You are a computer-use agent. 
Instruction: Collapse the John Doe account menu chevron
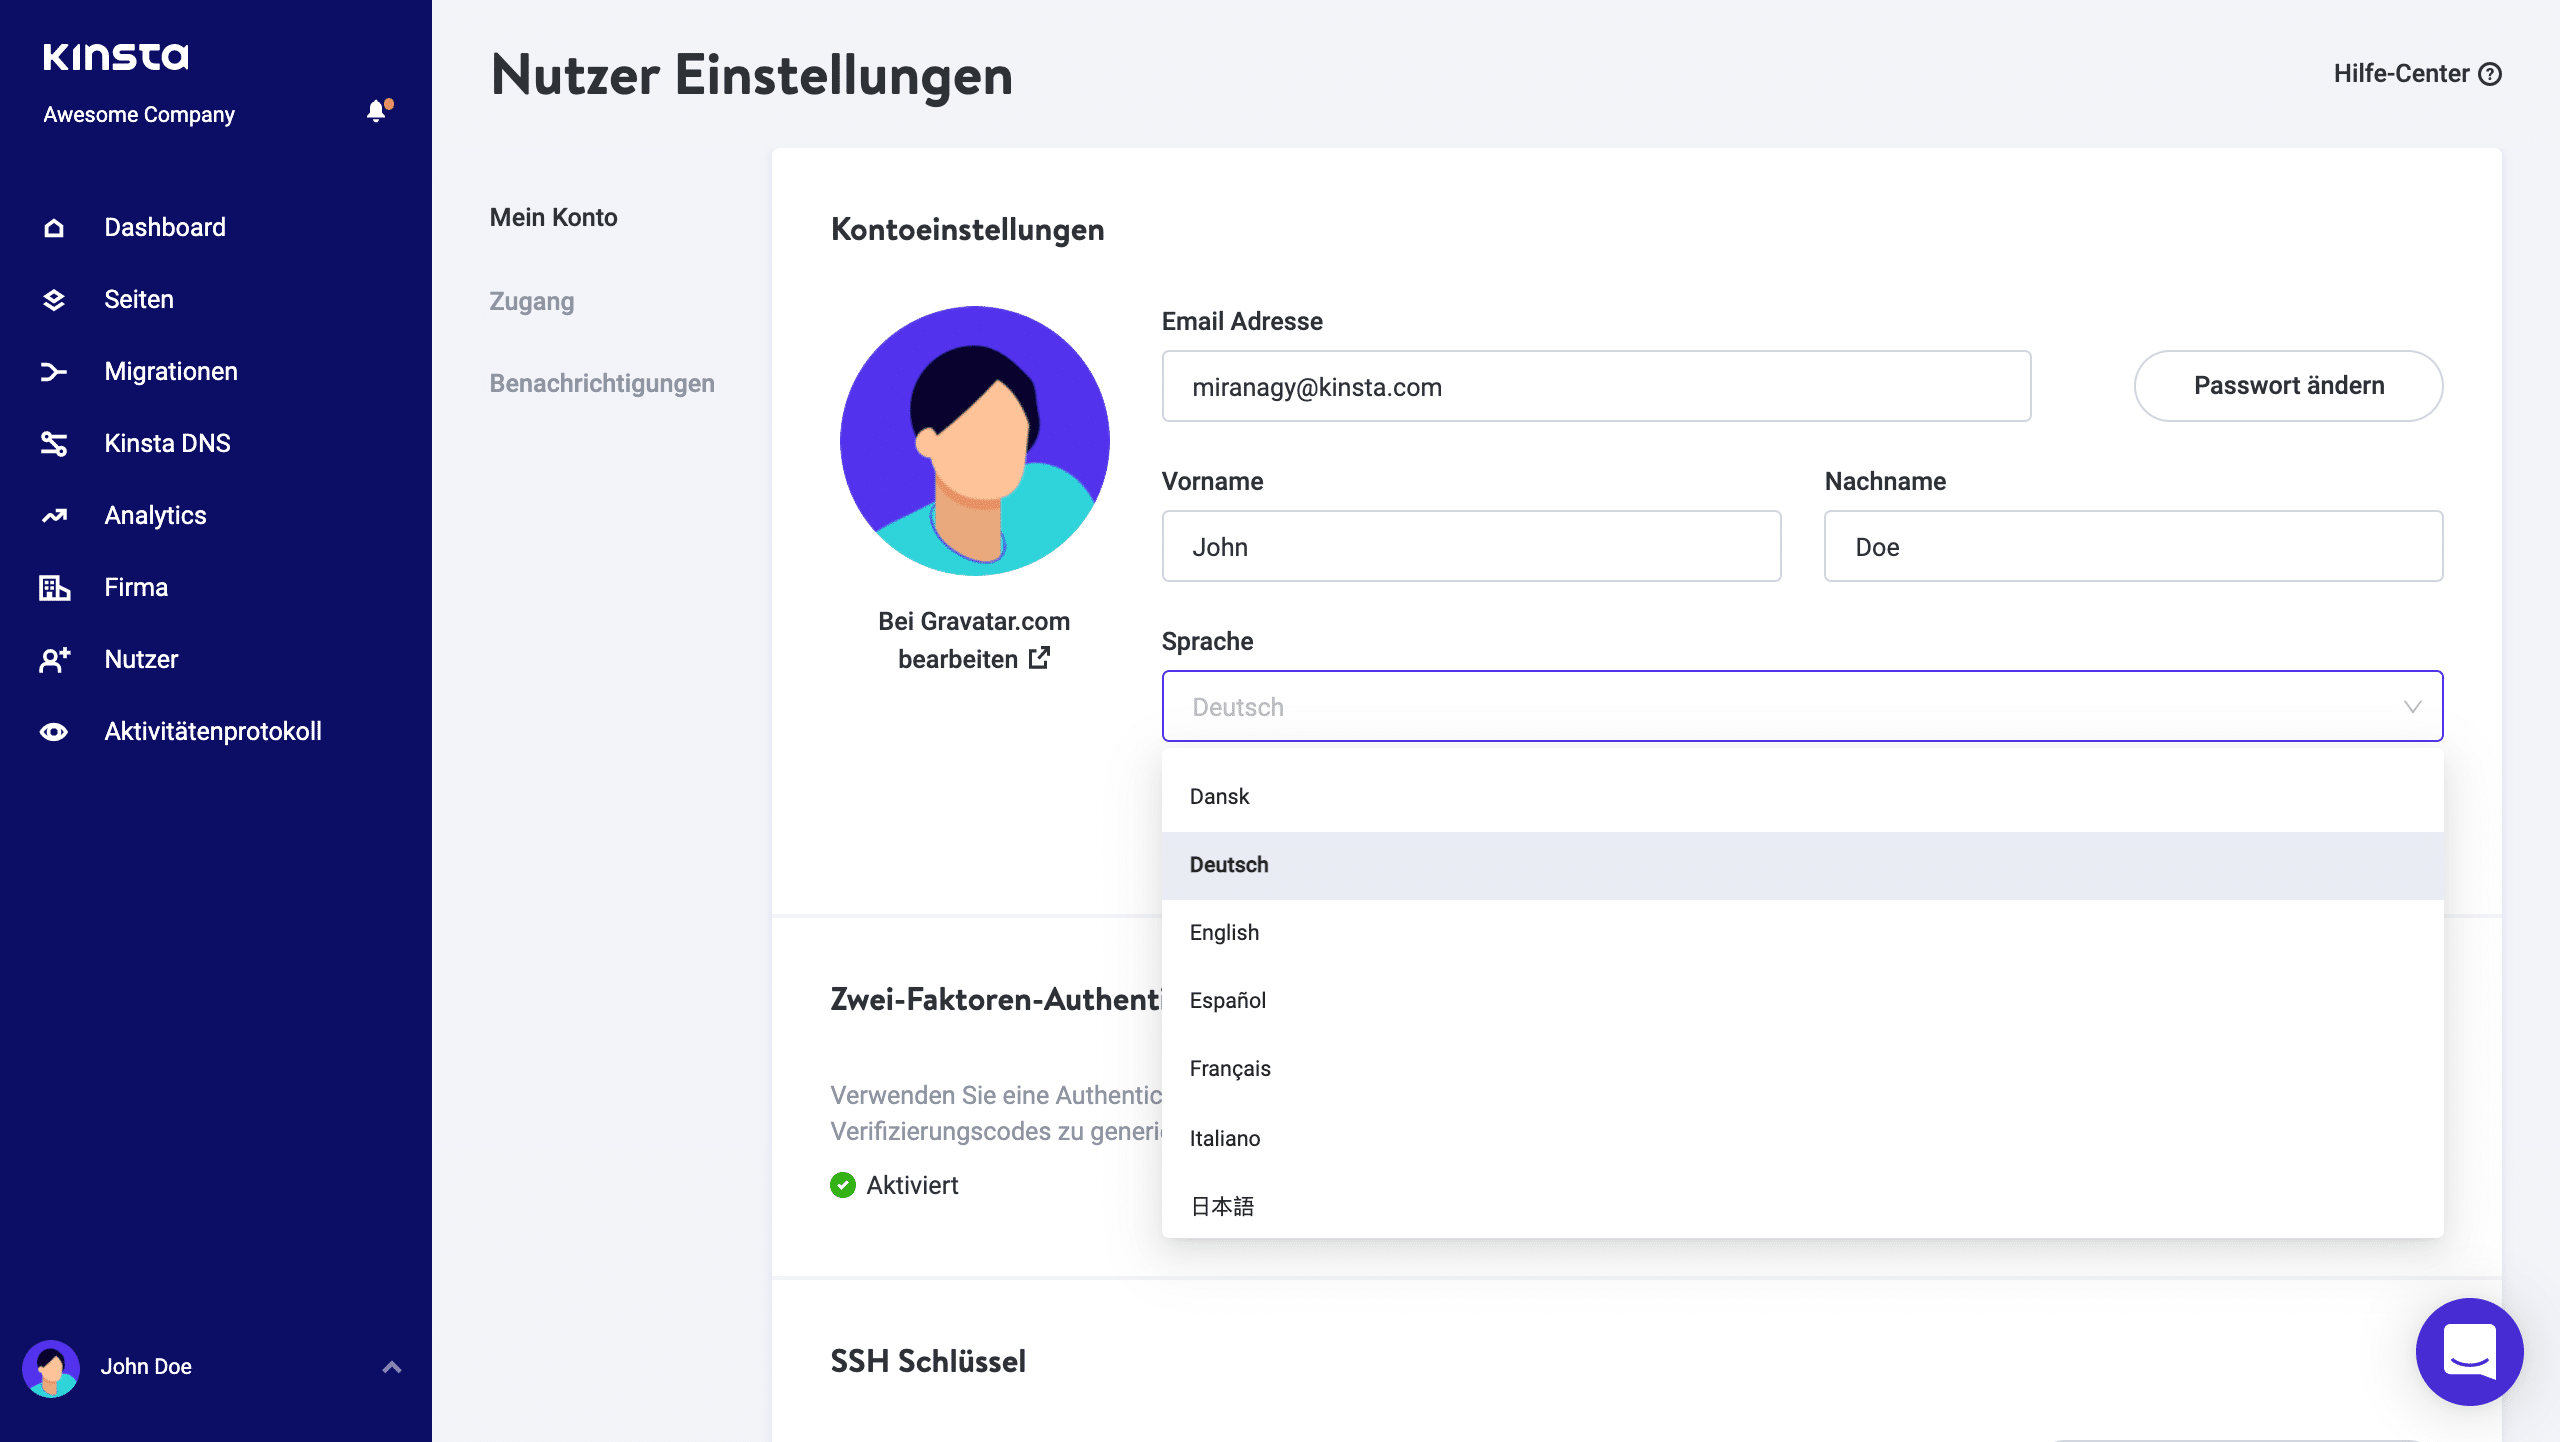click(x=390, y=1367)
